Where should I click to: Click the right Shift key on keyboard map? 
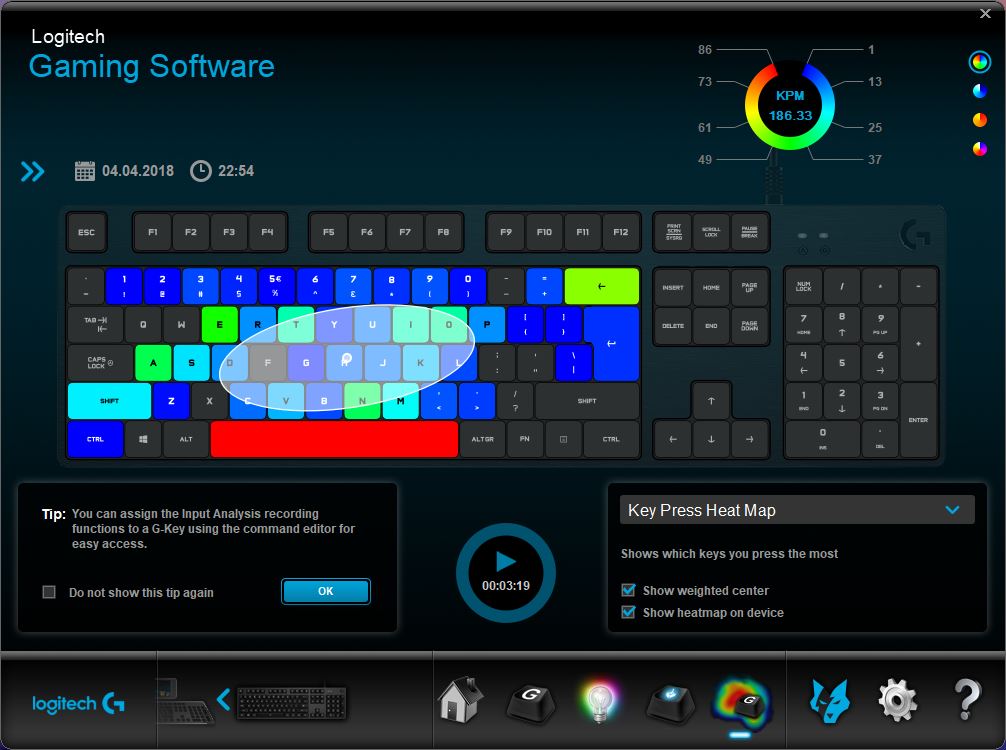click(x=587, y=401)
